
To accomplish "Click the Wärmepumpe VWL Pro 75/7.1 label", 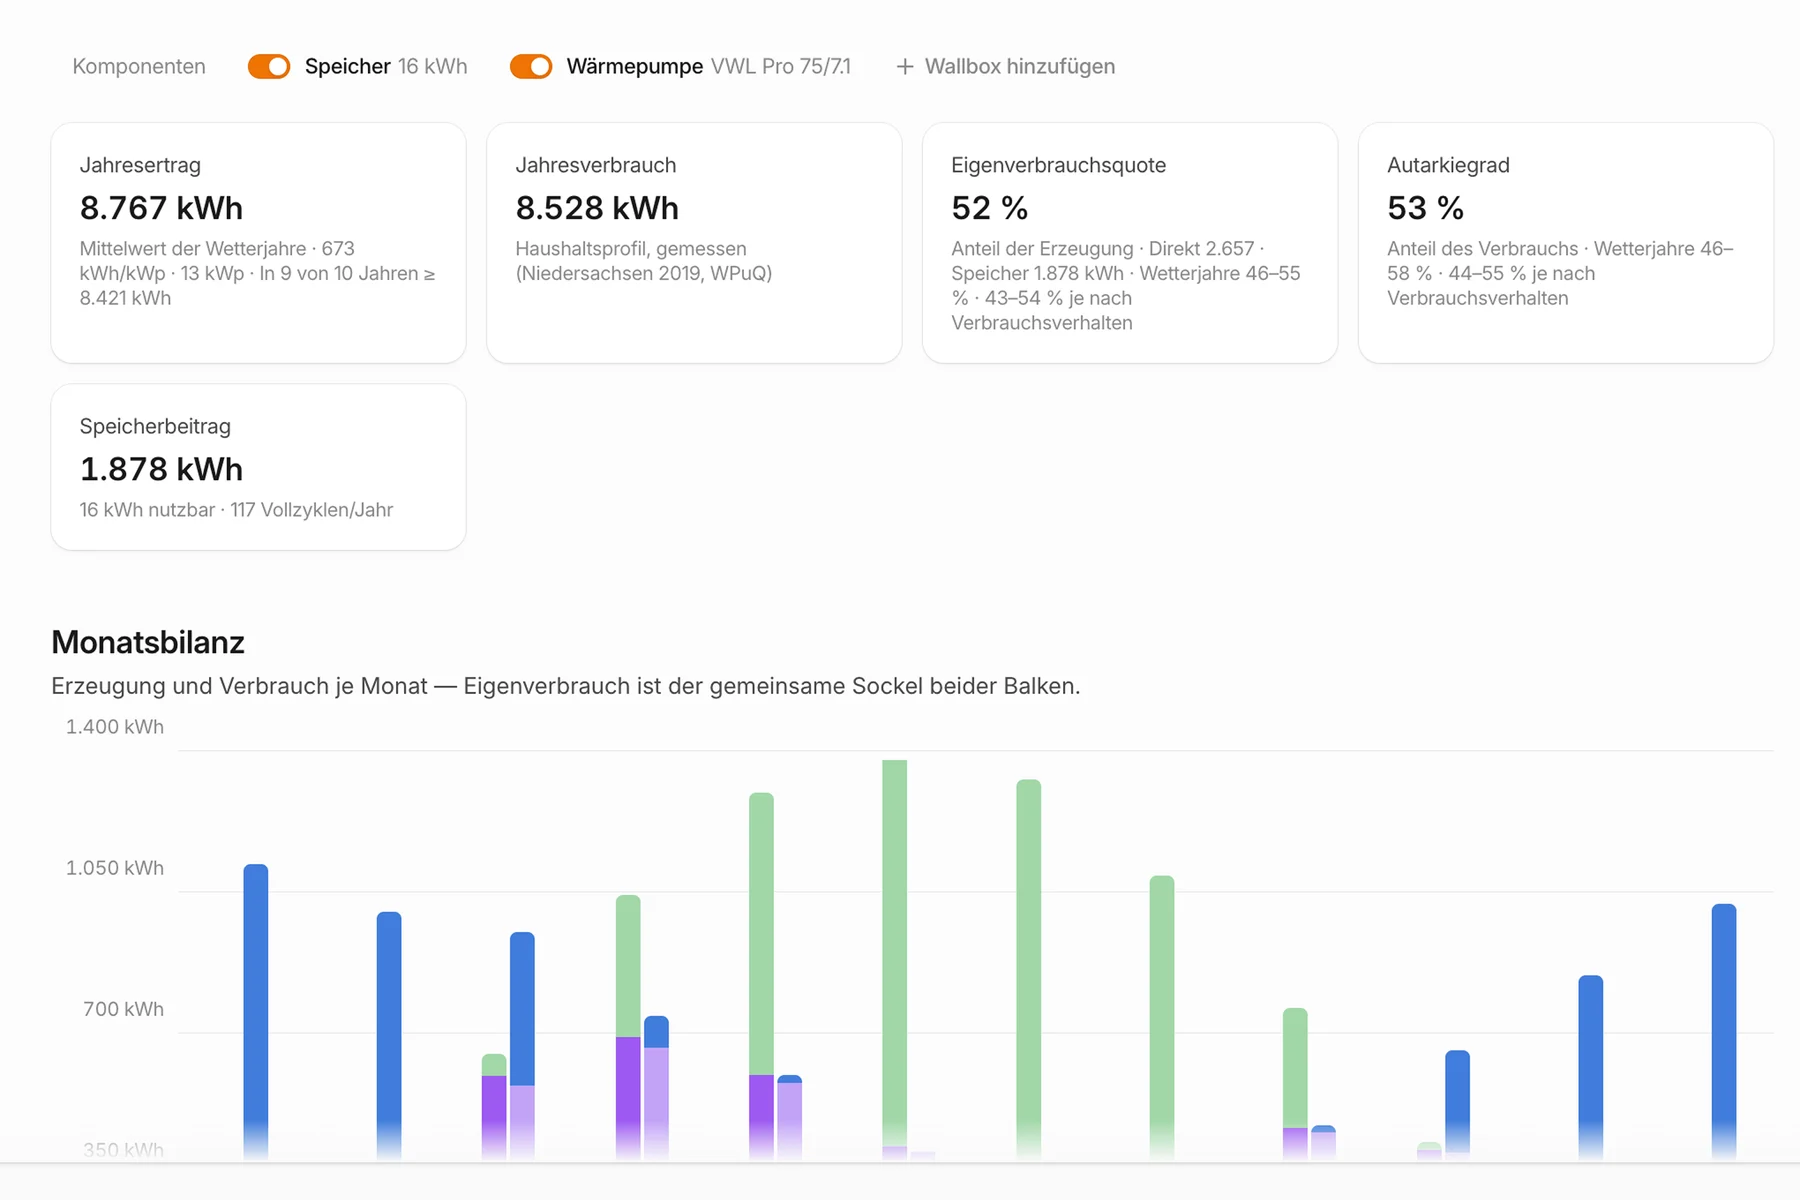I will pyautogui.click(x=709, y=66).
